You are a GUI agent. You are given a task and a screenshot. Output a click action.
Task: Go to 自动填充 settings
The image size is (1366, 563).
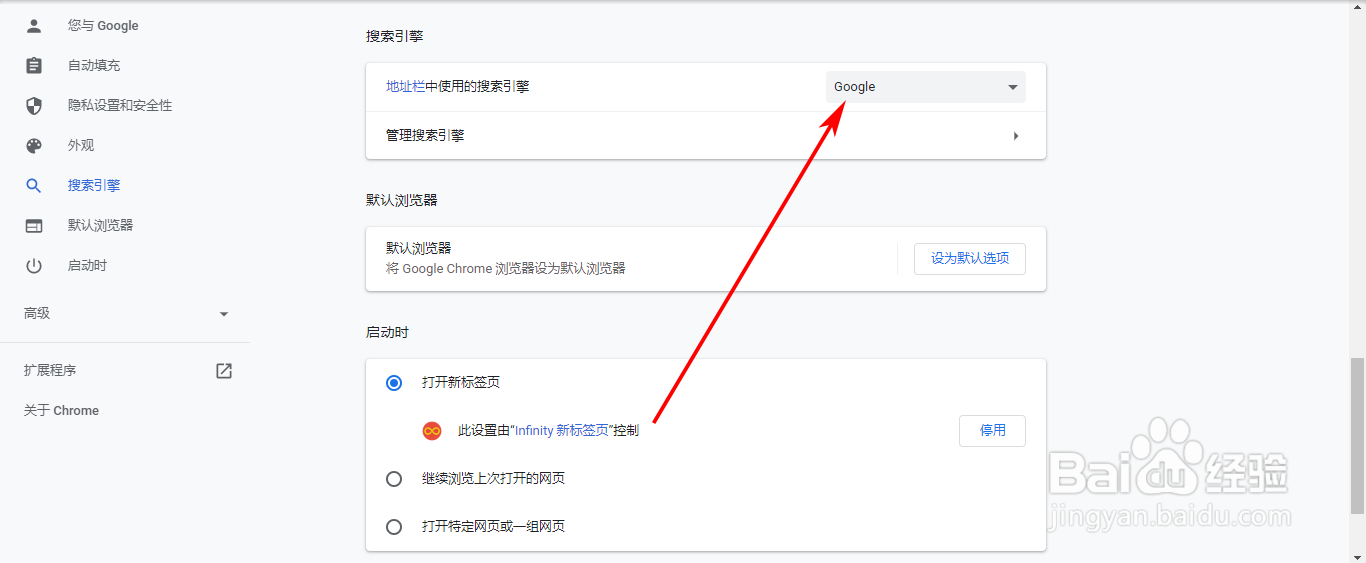pyautogui.click(x=94, y=66)
